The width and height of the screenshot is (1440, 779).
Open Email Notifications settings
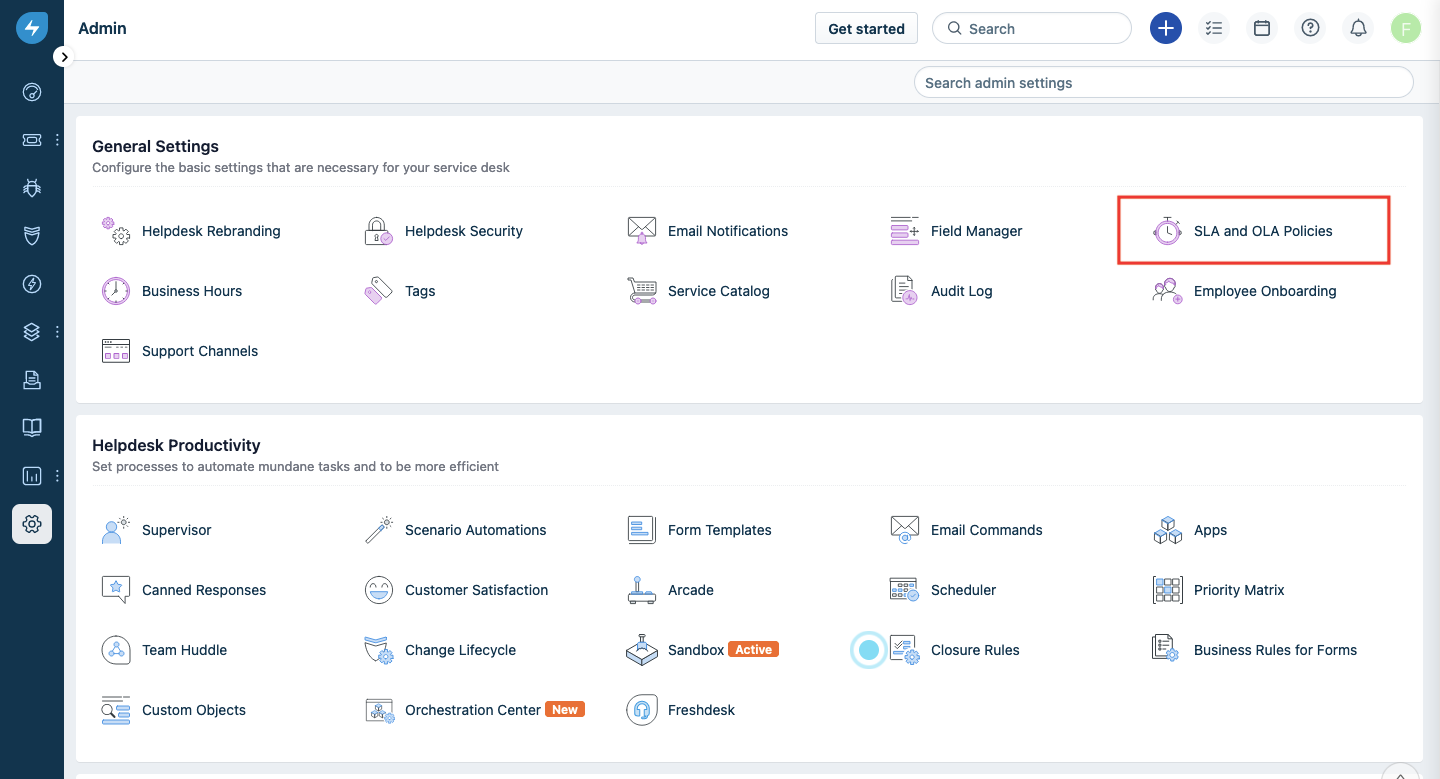point(727,230)
